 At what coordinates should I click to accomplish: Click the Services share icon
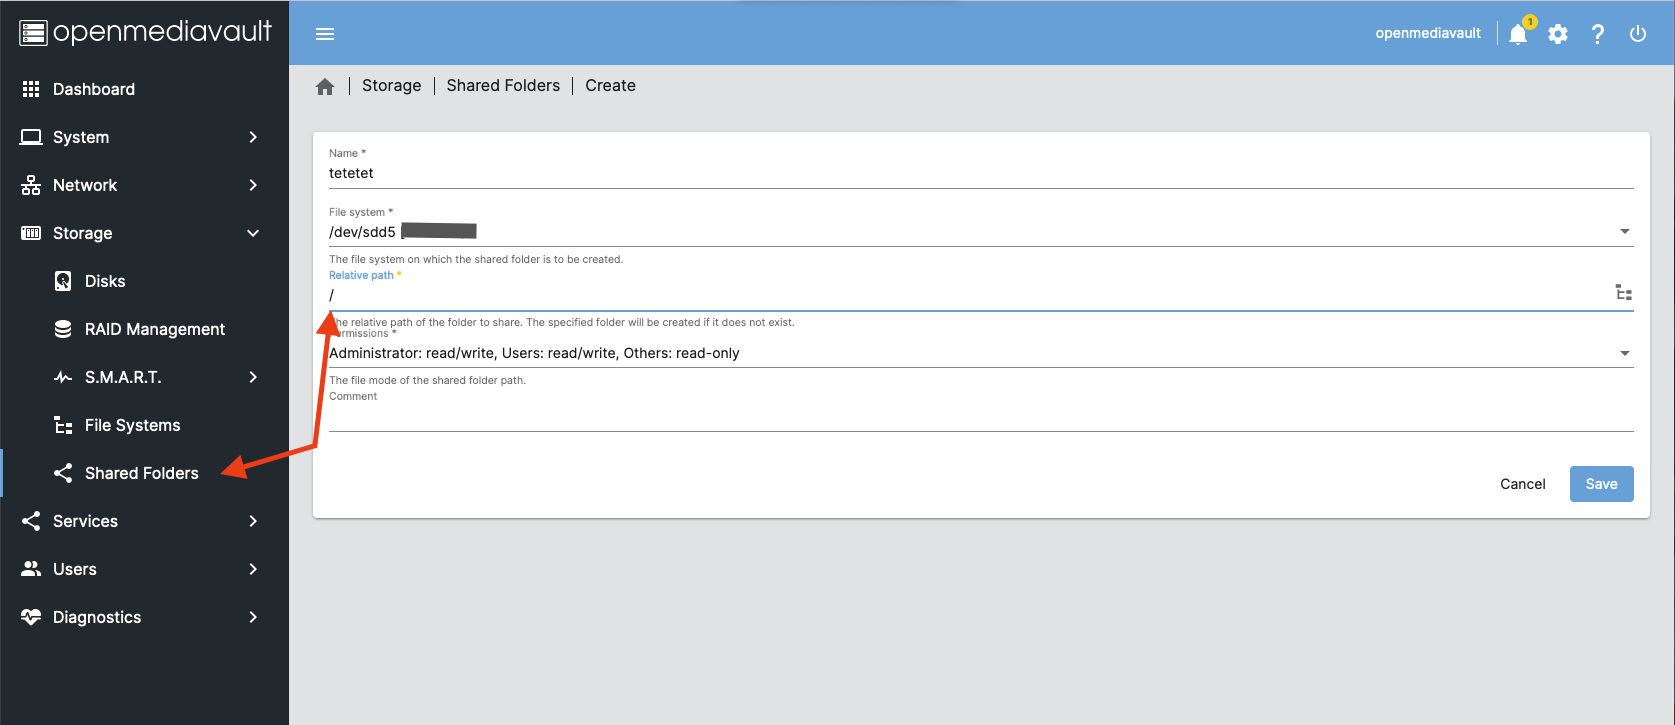pyautogui.click(x=31, y=521)
